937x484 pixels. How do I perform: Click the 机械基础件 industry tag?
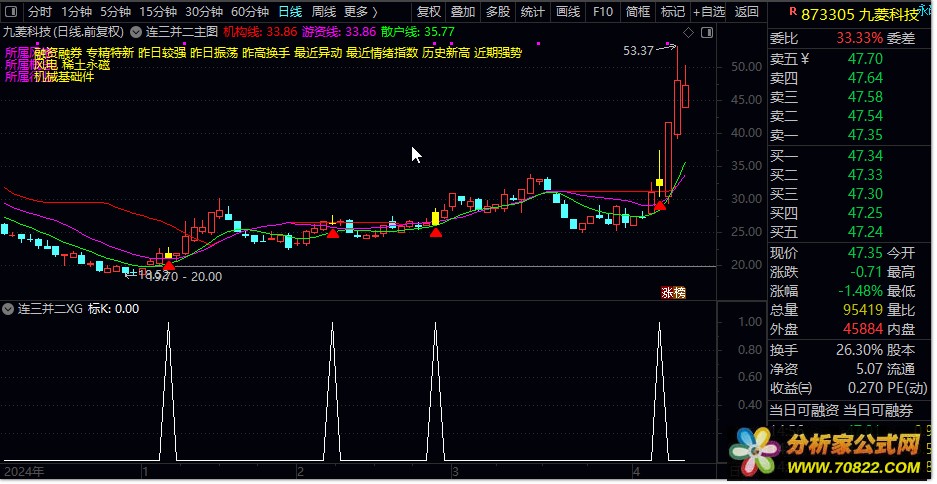(65, 76)
